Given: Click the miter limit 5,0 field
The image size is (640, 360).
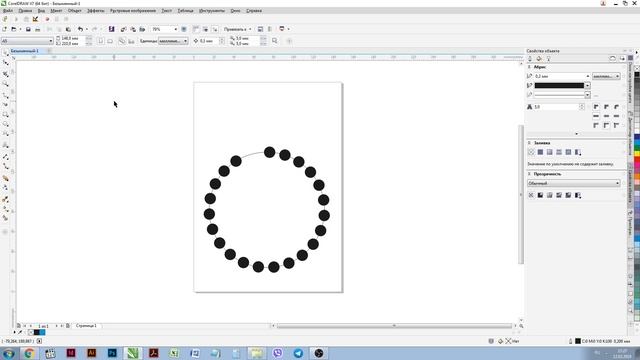Looking at the screenshot, I should click(557, 107).
